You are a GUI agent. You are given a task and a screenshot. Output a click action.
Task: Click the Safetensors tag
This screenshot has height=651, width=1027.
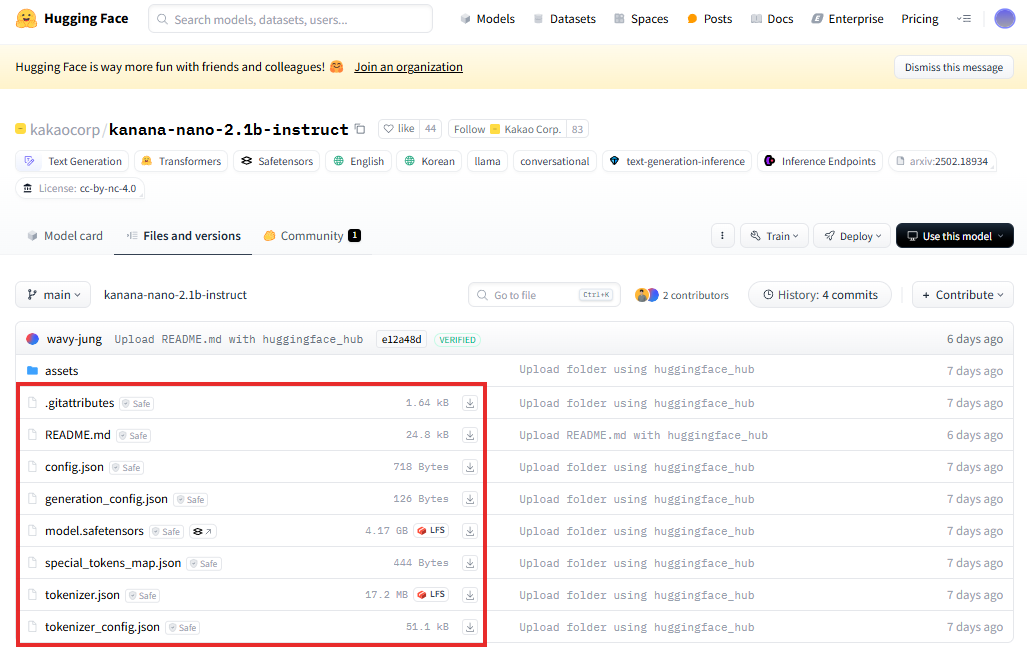coord(276,161)
